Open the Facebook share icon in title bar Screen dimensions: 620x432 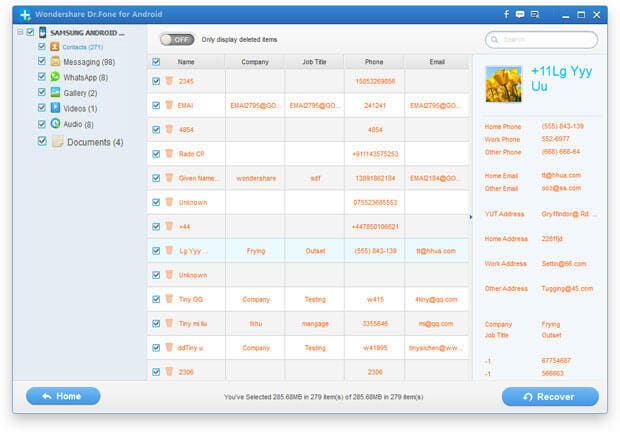point(506,14)
